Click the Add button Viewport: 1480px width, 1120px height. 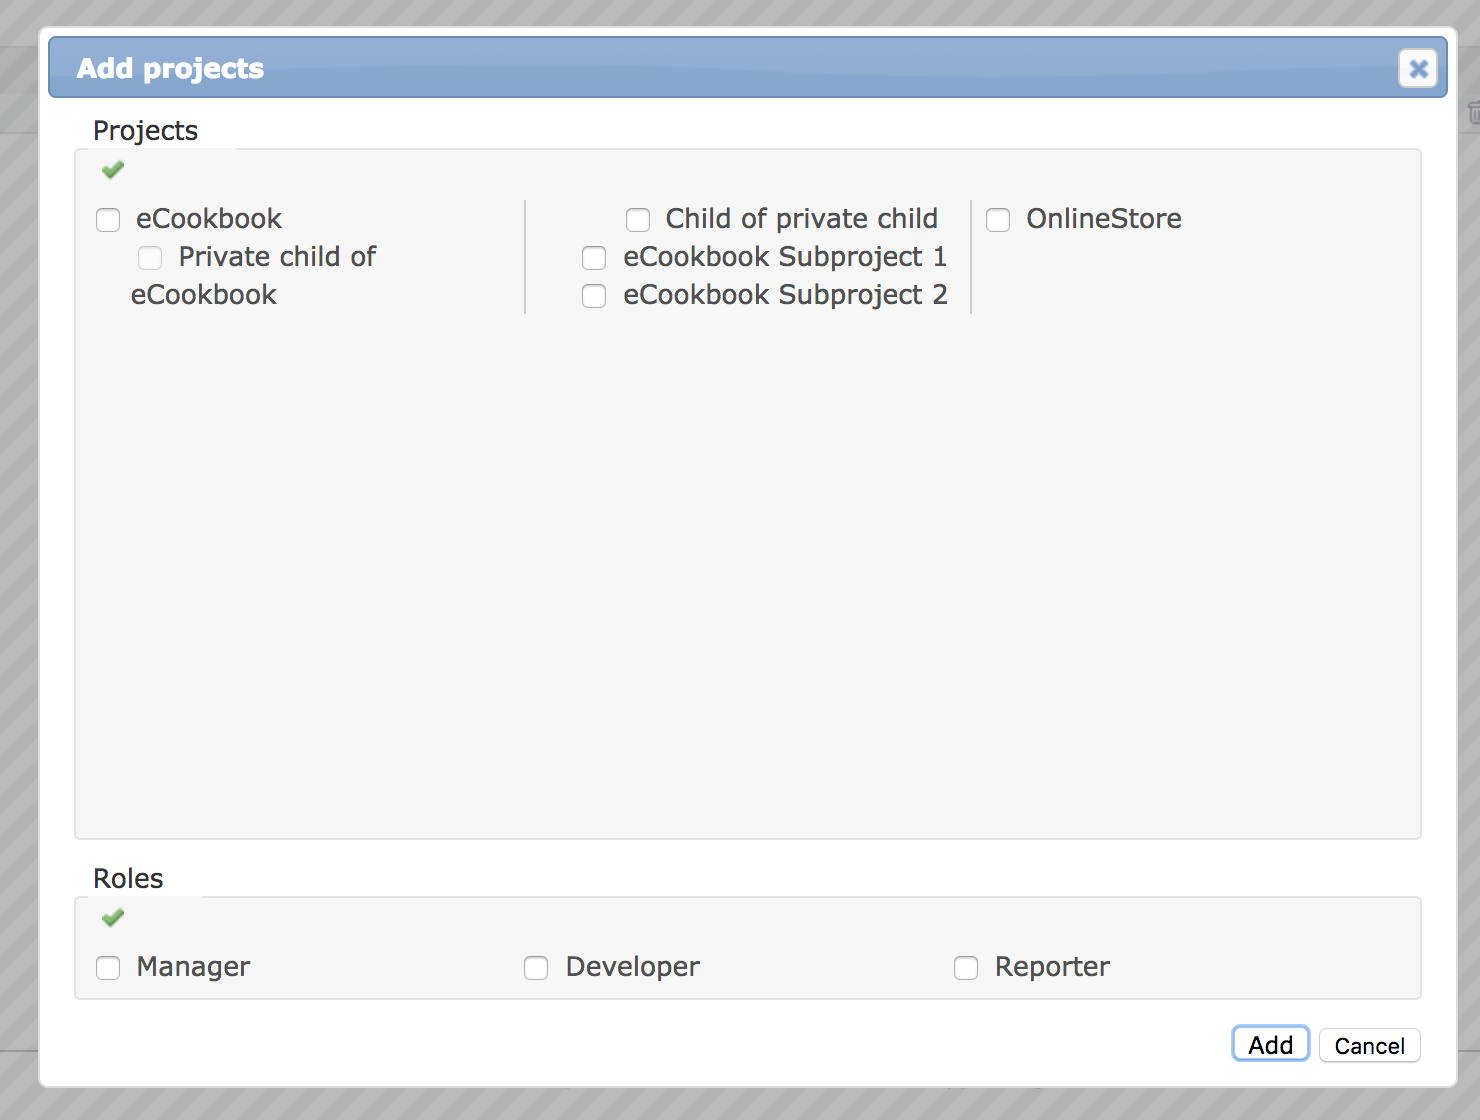click(x=1271, y=1044)
